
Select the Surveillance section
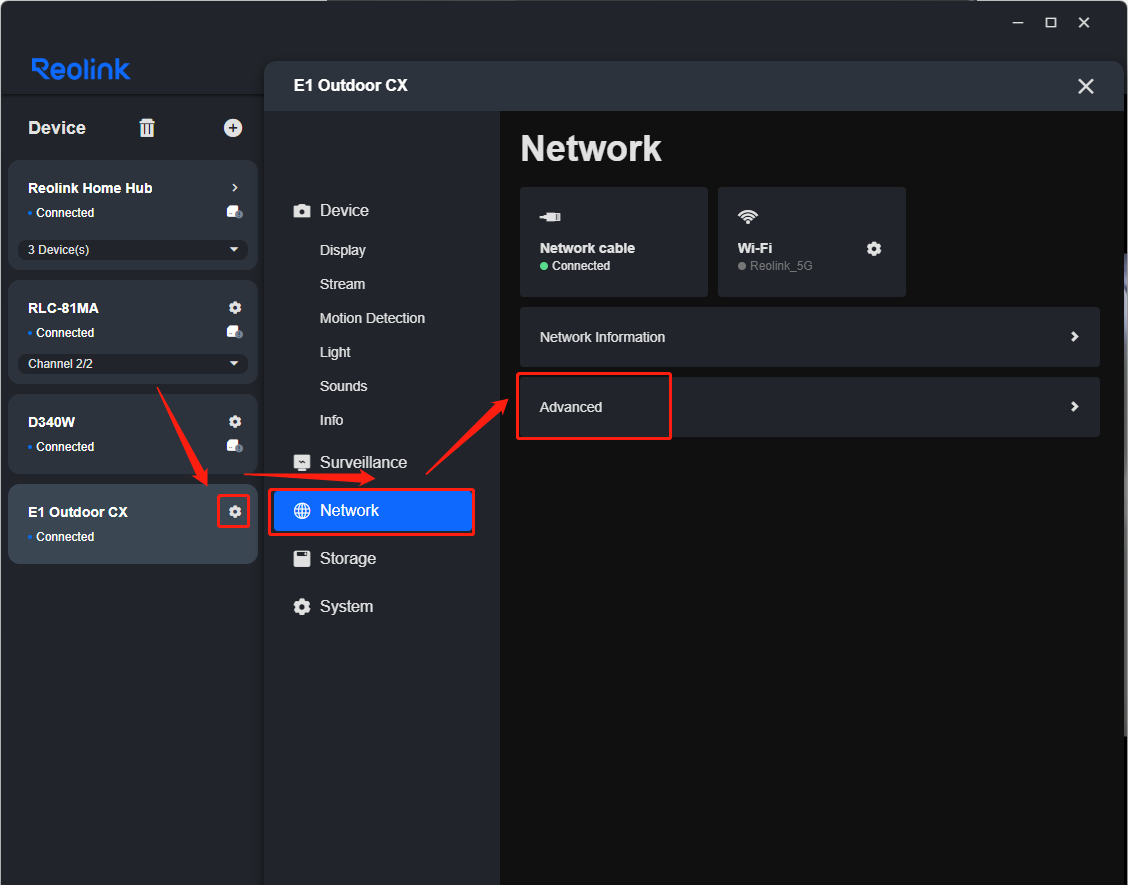tap(350, 462)
